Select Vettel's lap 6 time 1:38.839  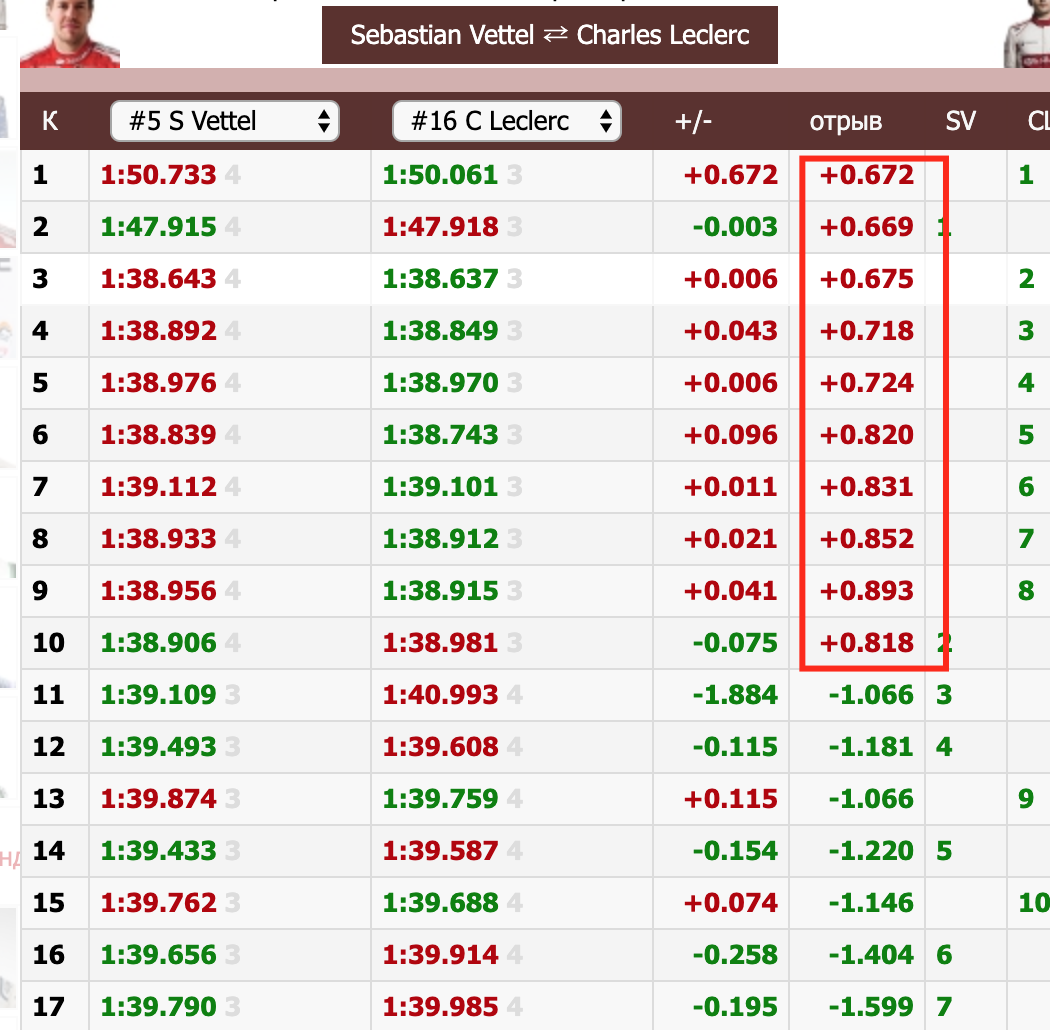(x=159, y=435)
